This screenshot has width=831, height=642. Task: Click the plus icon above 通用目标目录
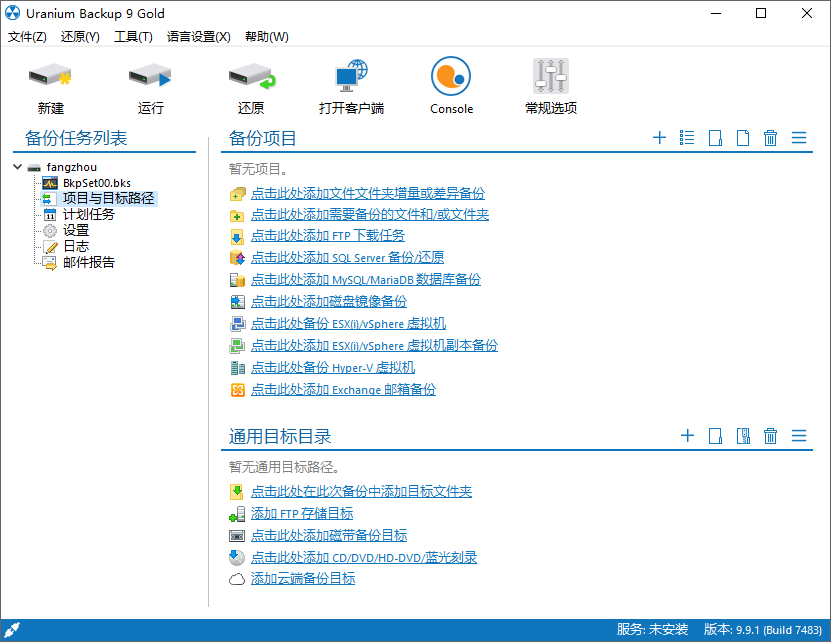(687, 435)
